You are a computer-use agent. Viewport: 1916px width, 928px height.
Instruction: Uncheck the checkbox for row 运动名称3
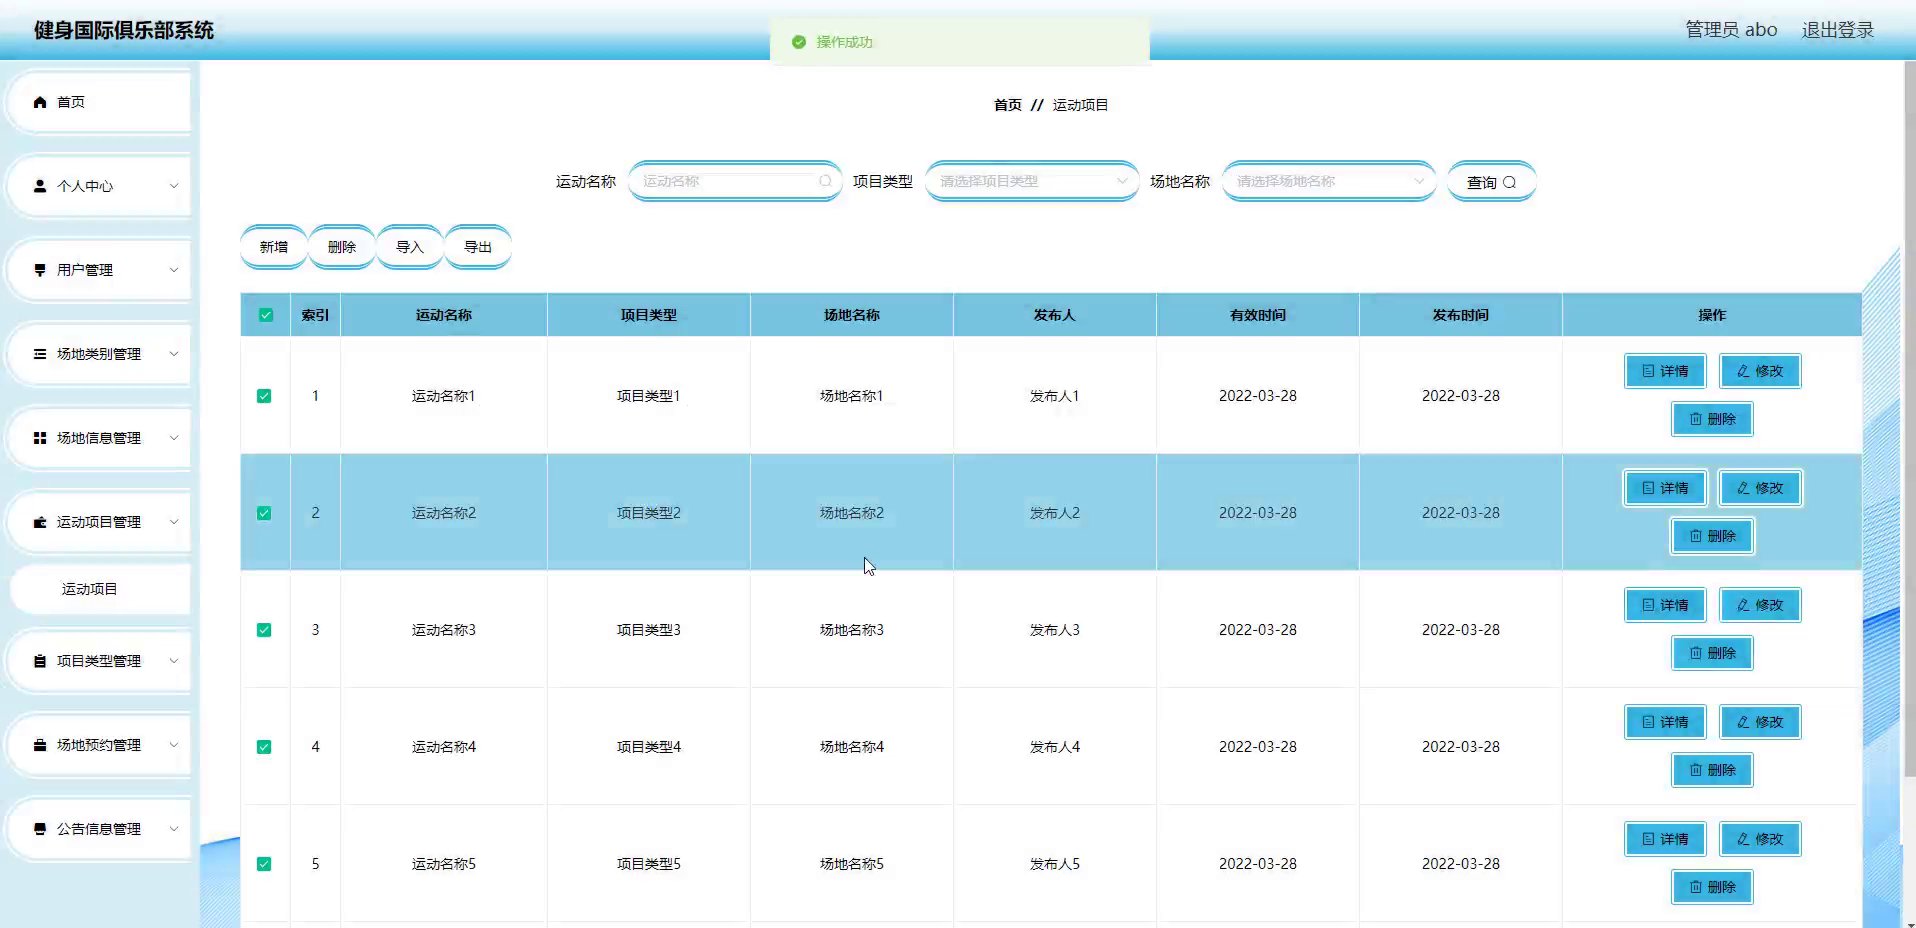(x=264, y=630)
